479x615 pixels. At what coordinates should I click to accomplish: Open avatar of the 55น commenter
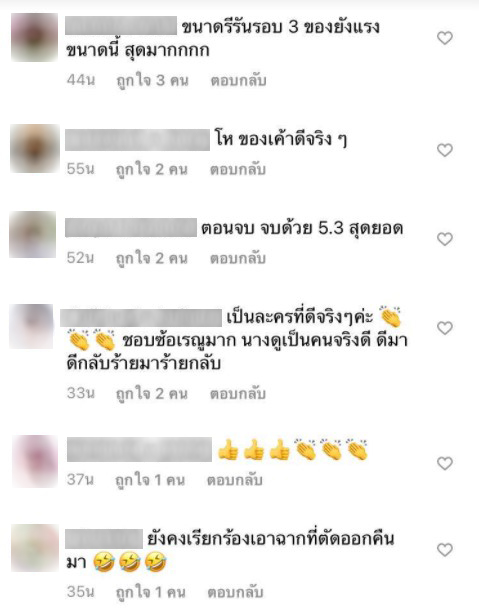click(x=35, y=149)
